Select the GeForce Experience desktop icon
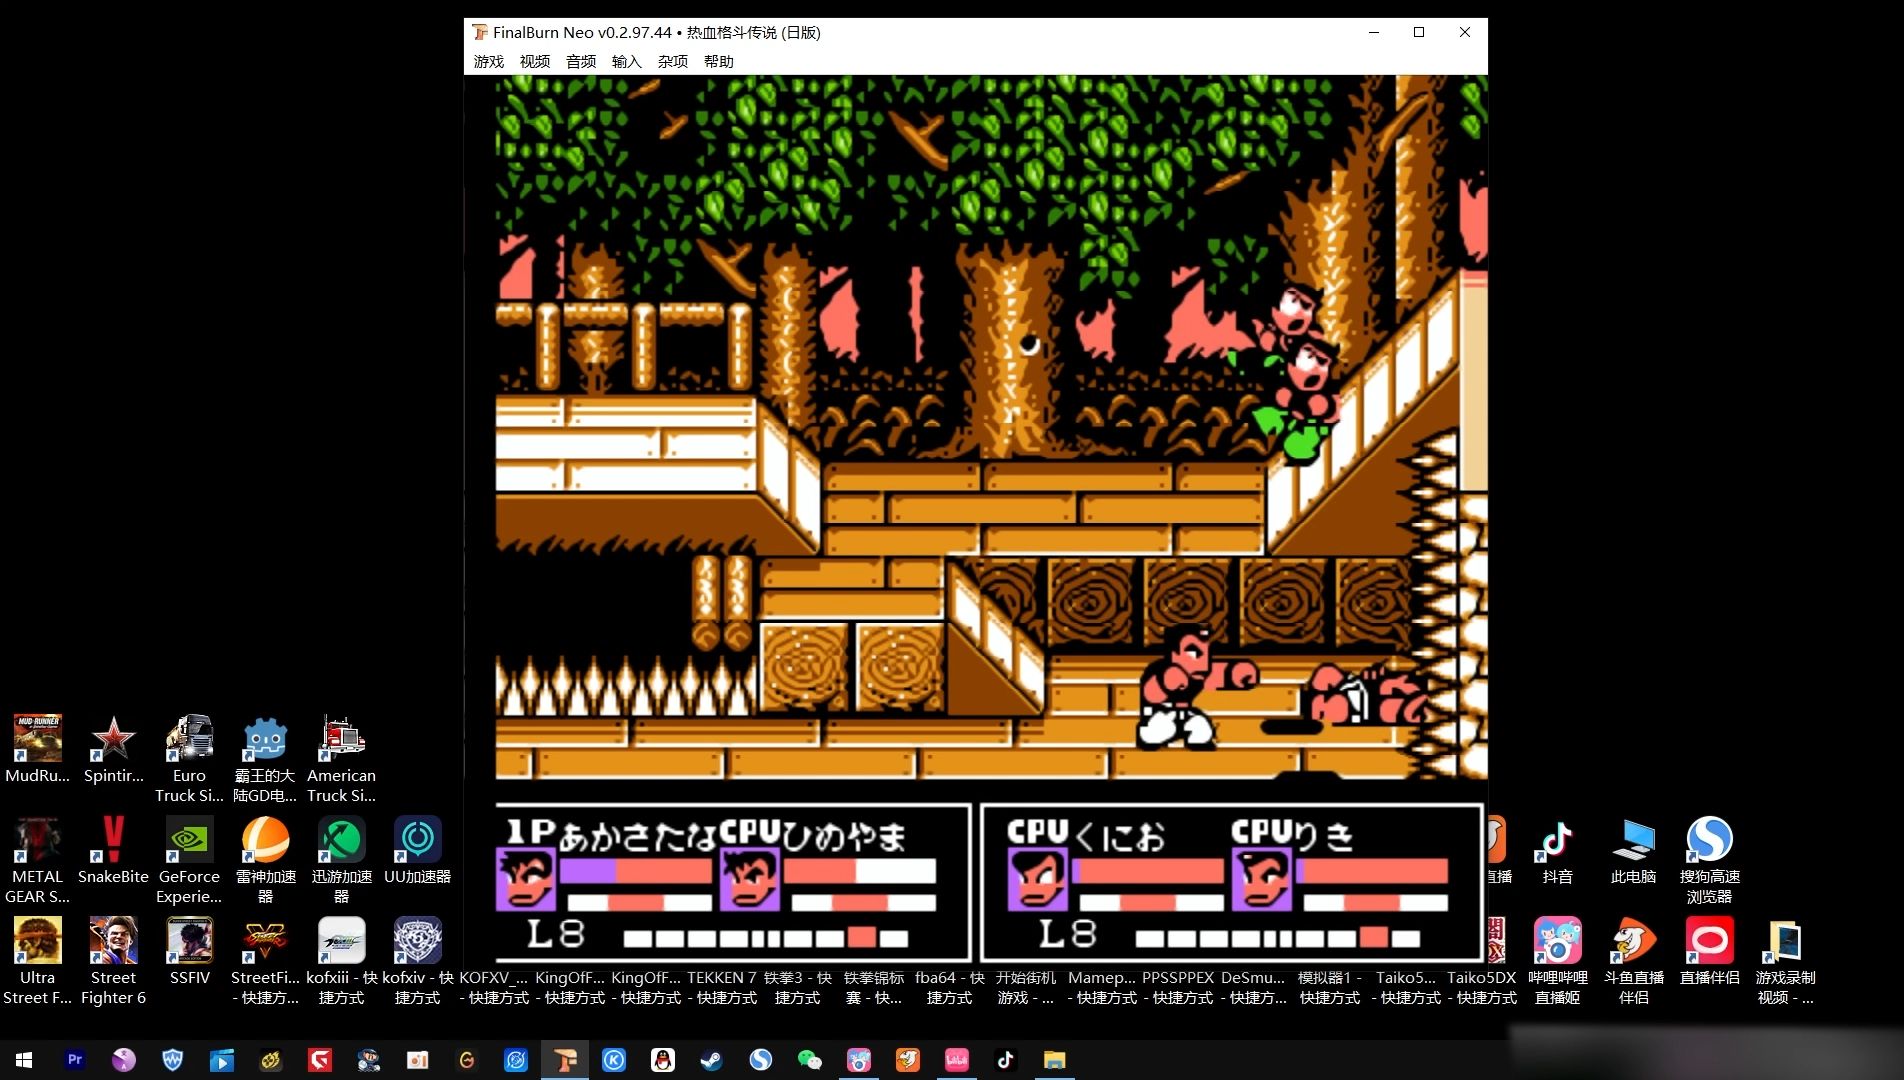 pos(189,859)
